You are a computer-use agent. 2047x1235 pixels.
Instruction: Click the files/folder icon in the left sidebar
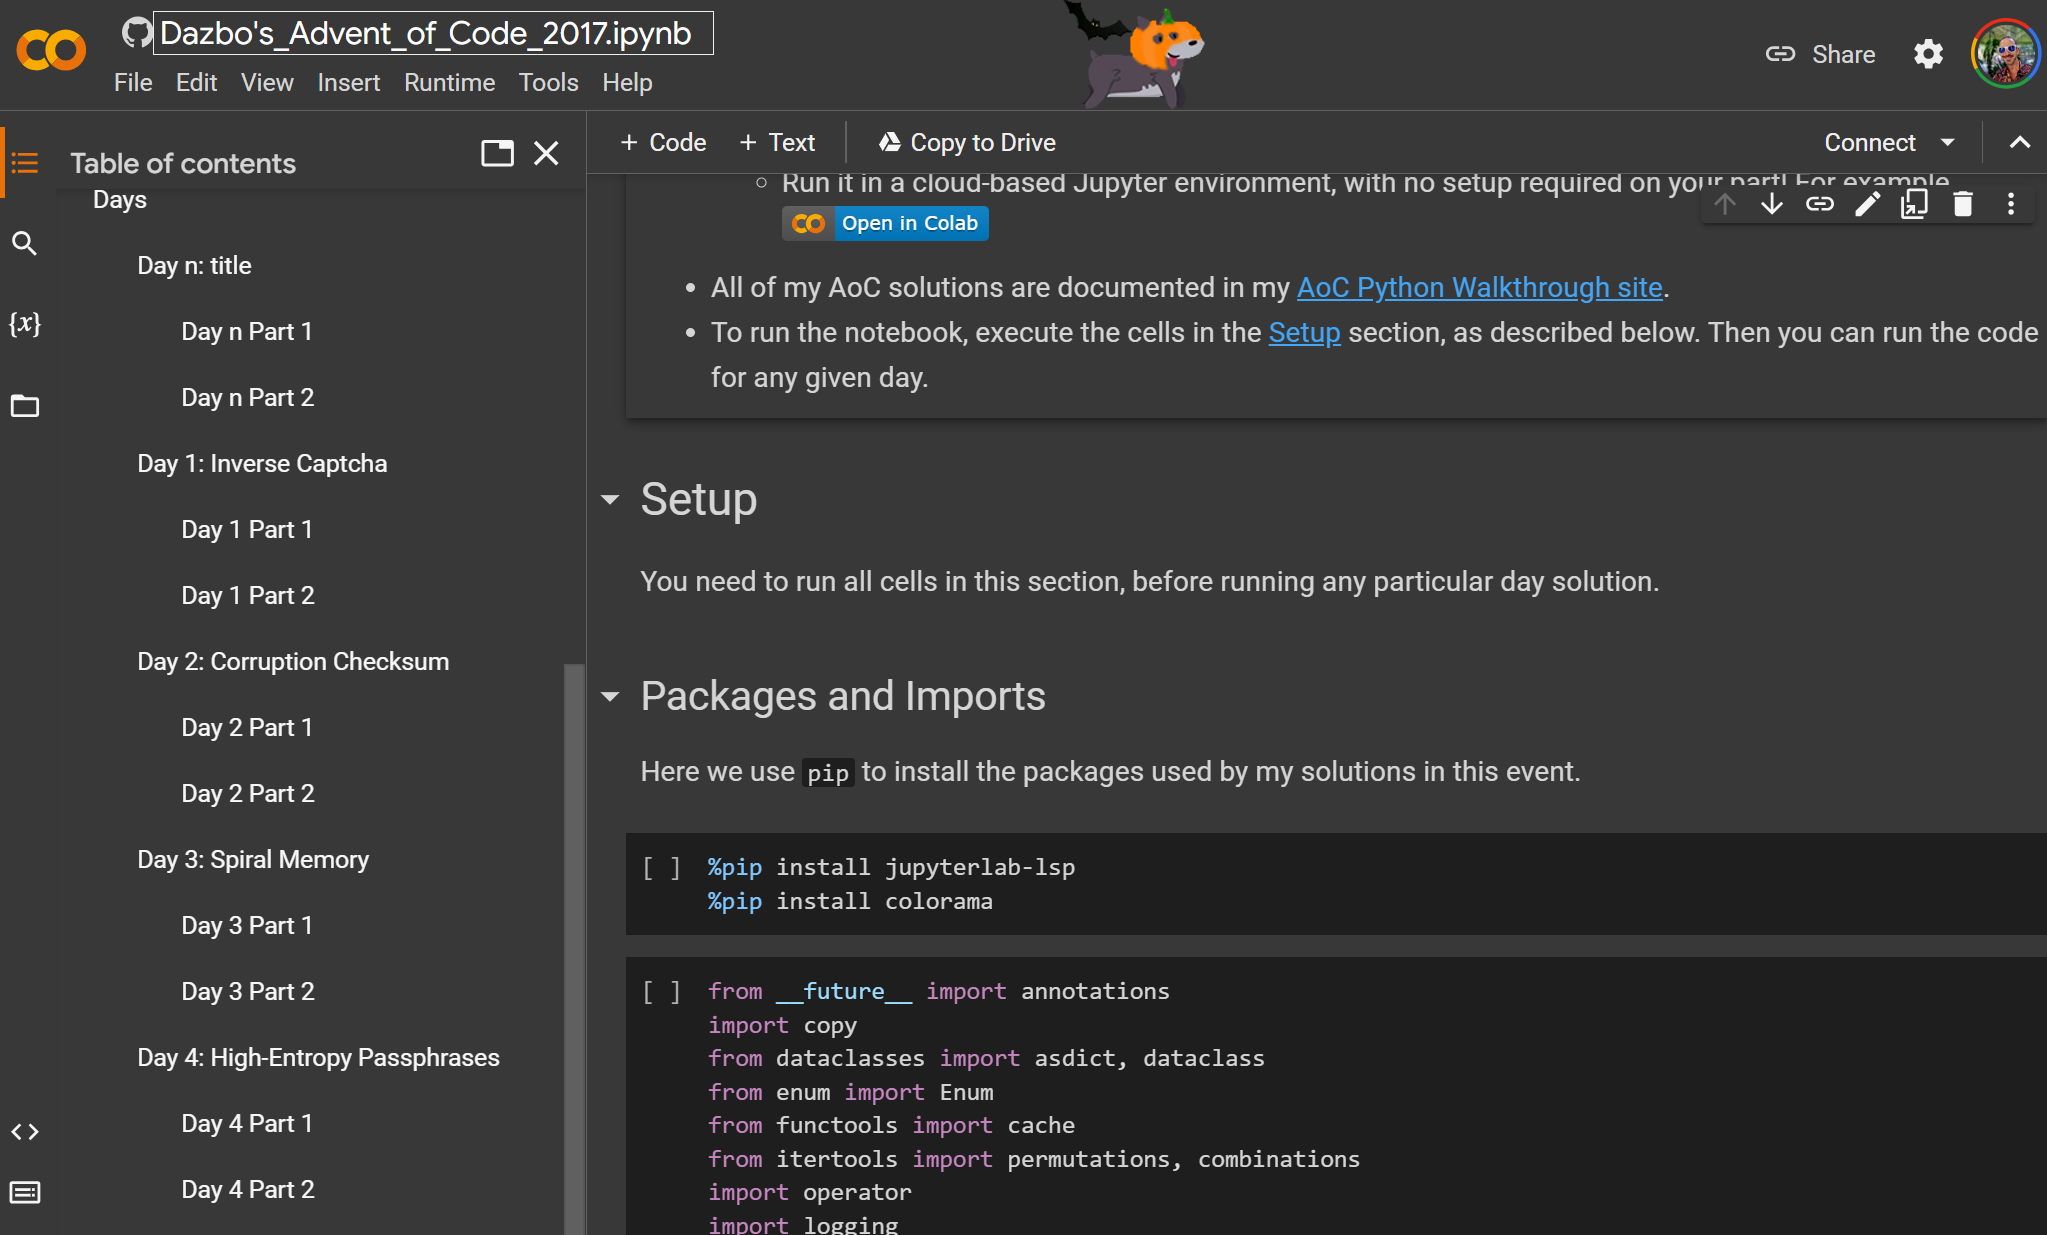(25, 406)
